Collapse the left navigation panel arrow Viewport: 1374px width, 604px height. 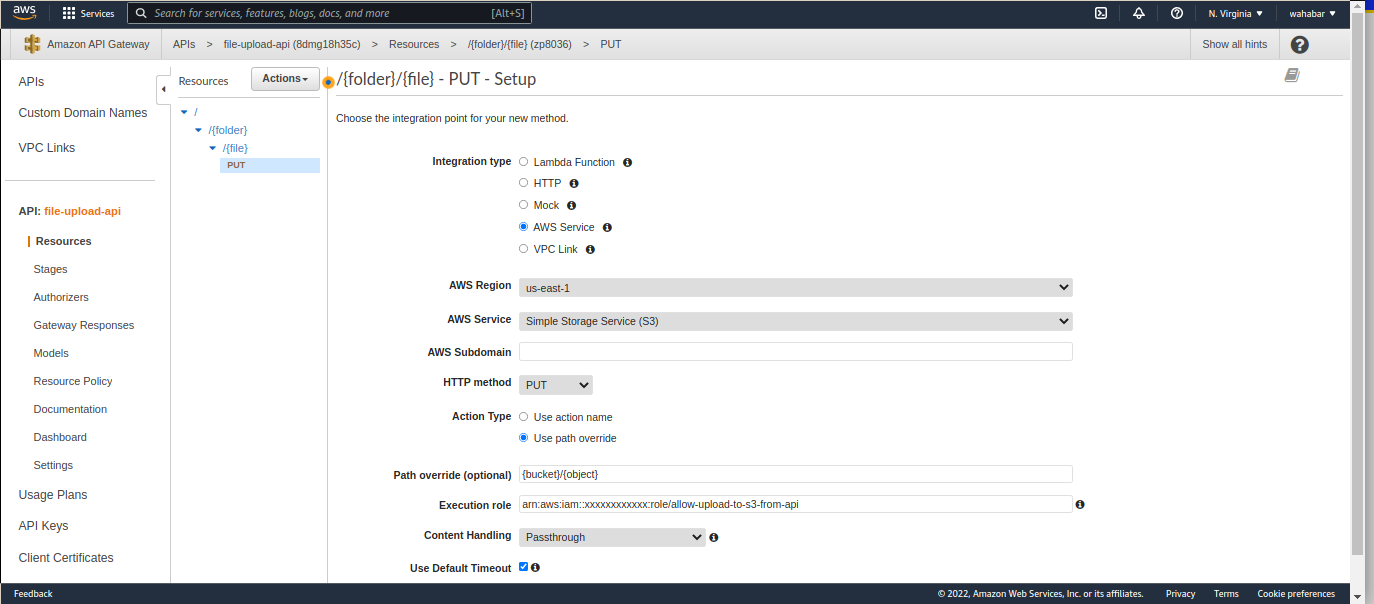coord(163,89)
